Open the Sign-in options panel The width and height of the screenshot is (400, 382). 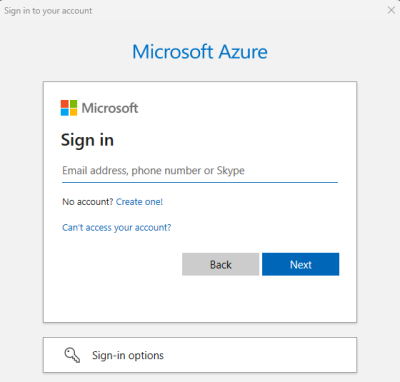pos(200,355)
